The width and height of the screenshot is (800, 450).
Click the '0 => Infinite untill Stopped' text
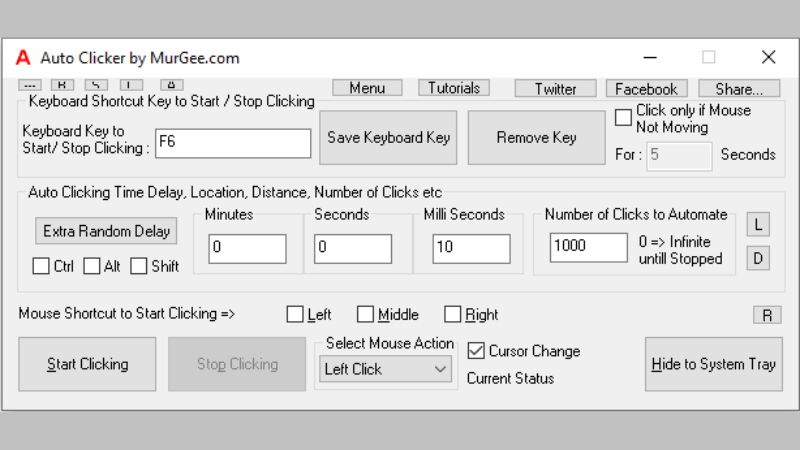pos(680,250)
